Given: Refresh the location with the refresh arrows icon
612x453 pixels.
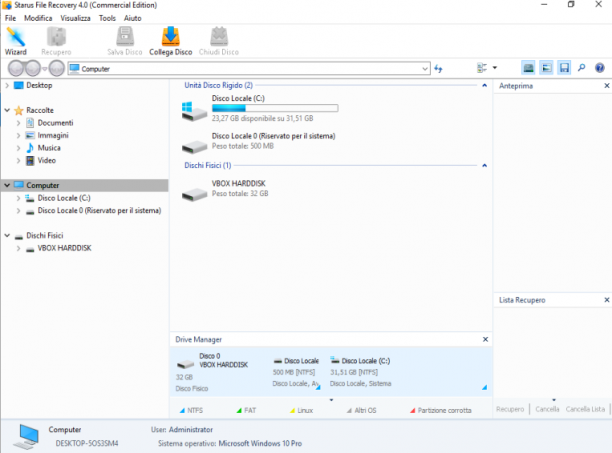Looking at the screenshot, I should click(438, 69).
